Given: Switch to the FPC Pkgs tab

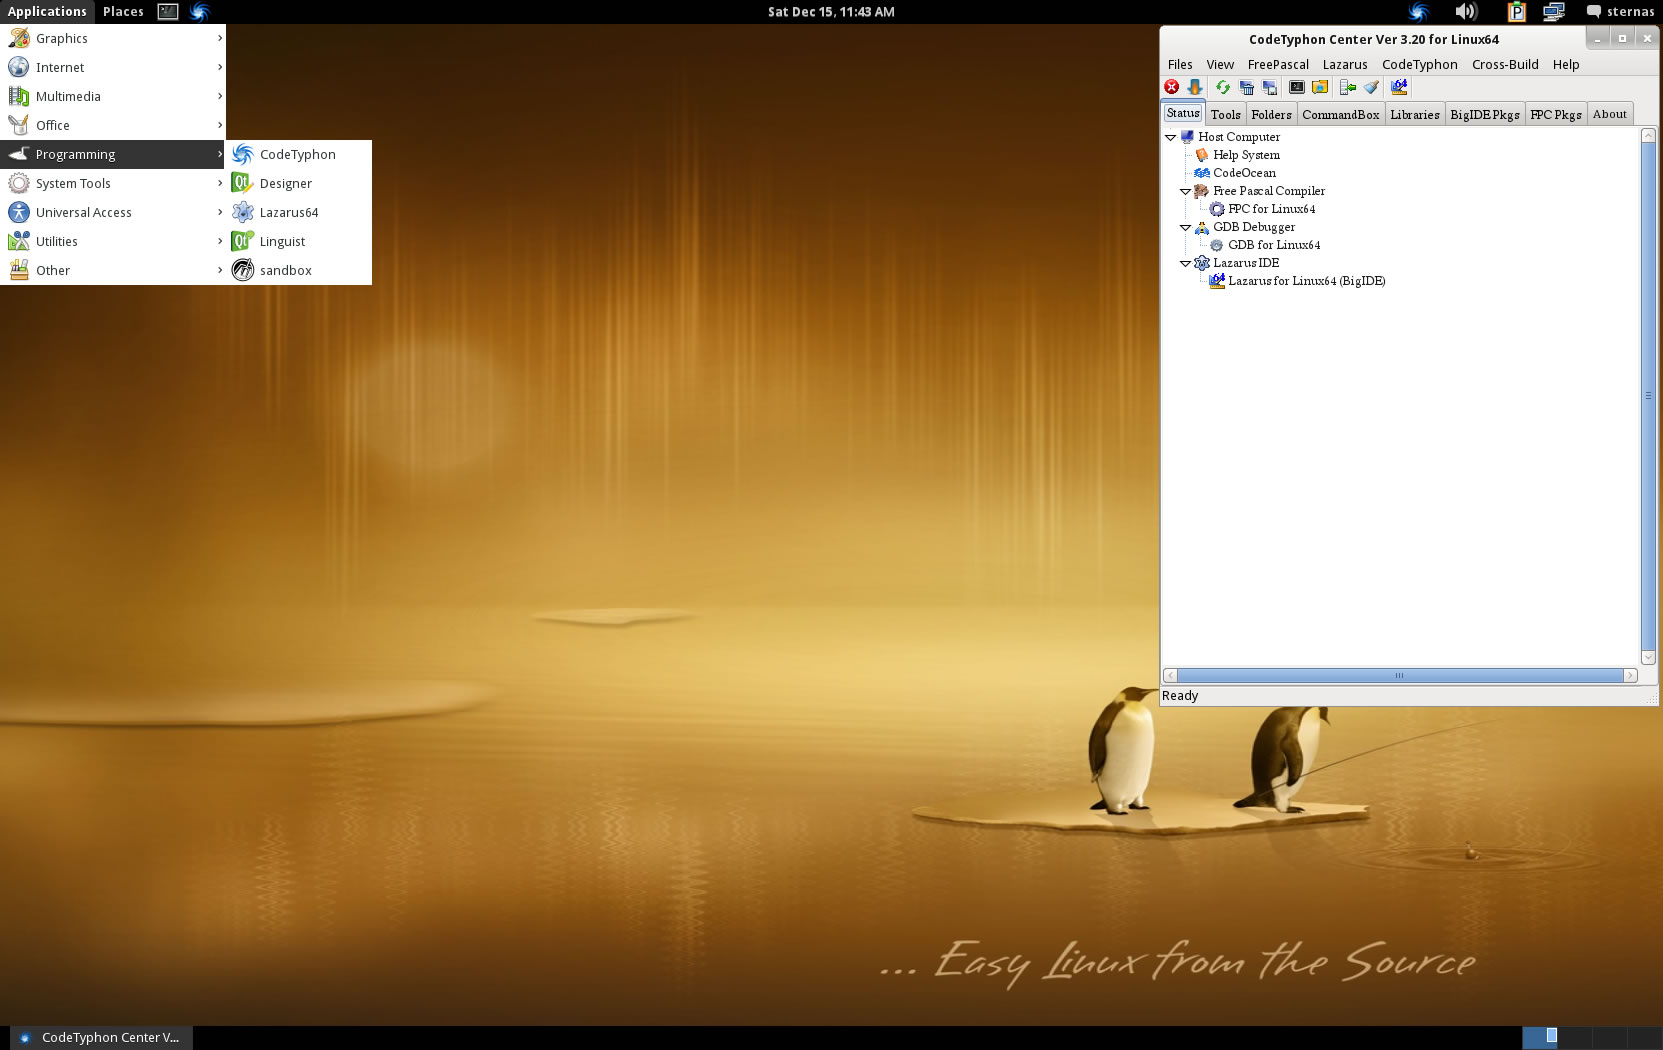Looking at the screenshot, I should 1556,114.
